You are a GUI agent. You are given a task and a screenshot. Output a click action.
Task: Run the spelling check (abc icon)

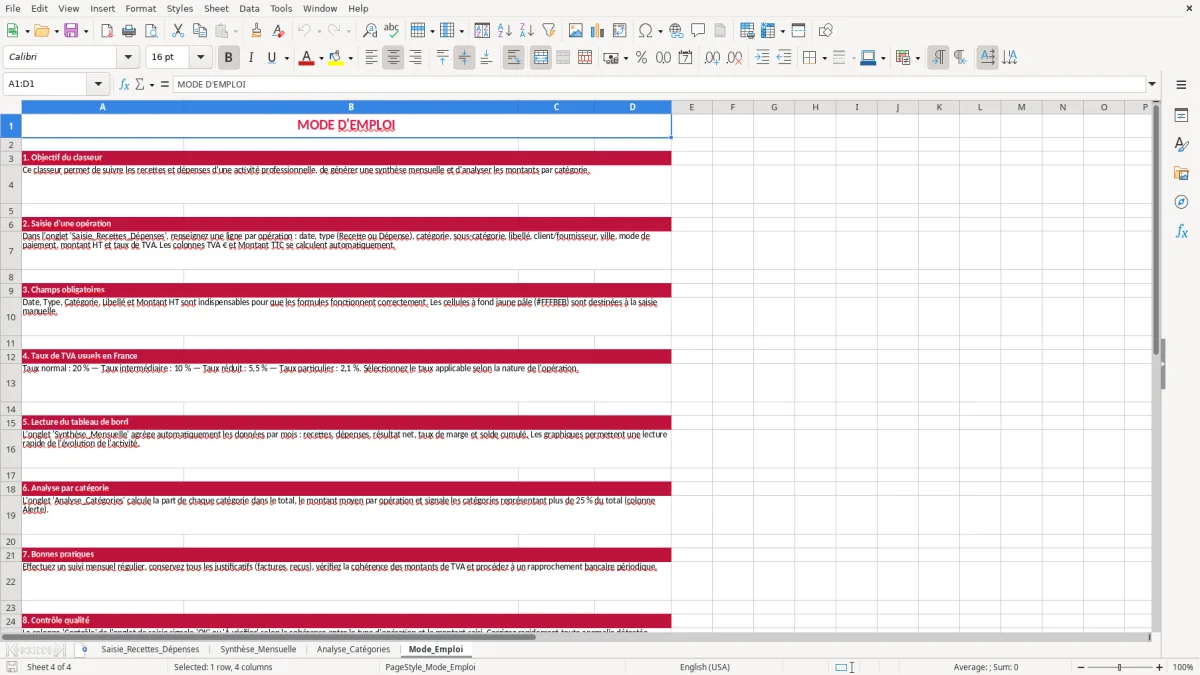pos(392,31)
